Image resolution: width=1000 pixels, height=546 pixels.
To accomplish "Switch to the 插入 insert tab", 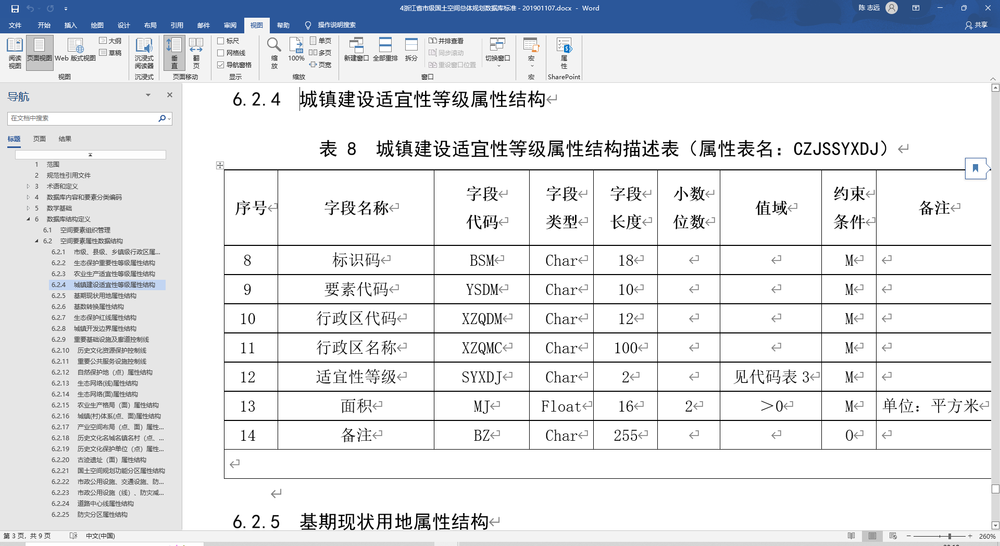I will tap(71, 26).
